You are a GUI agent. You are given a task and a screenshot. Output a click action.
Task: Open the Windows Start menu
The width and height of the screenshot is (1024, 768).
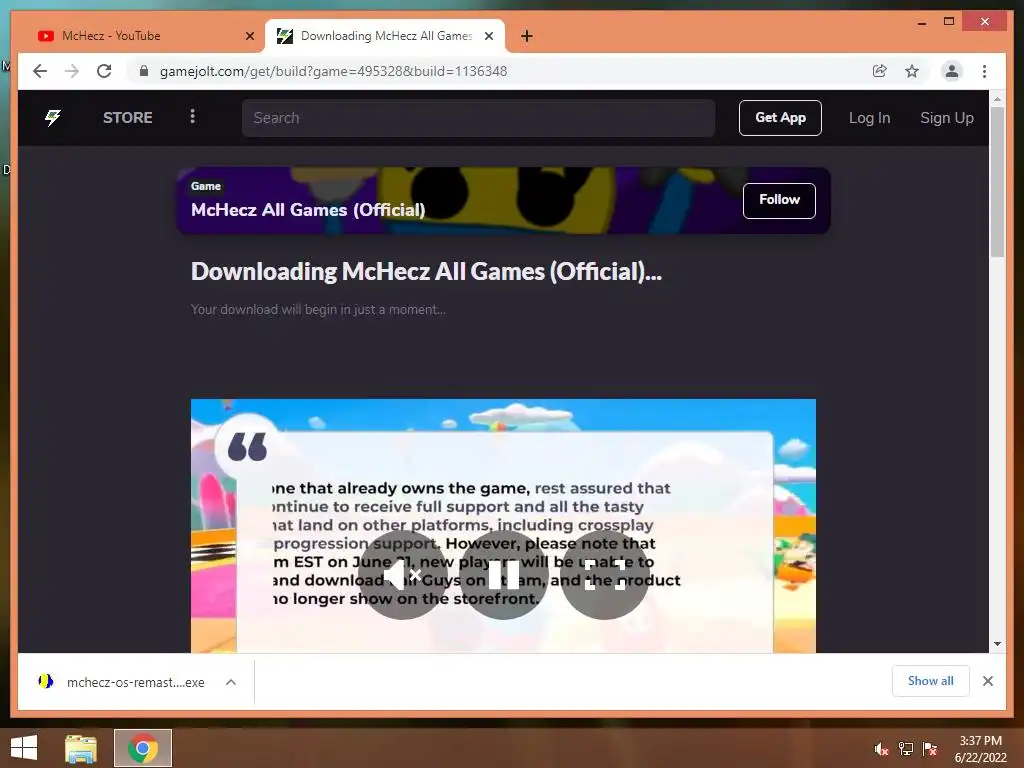24,748
